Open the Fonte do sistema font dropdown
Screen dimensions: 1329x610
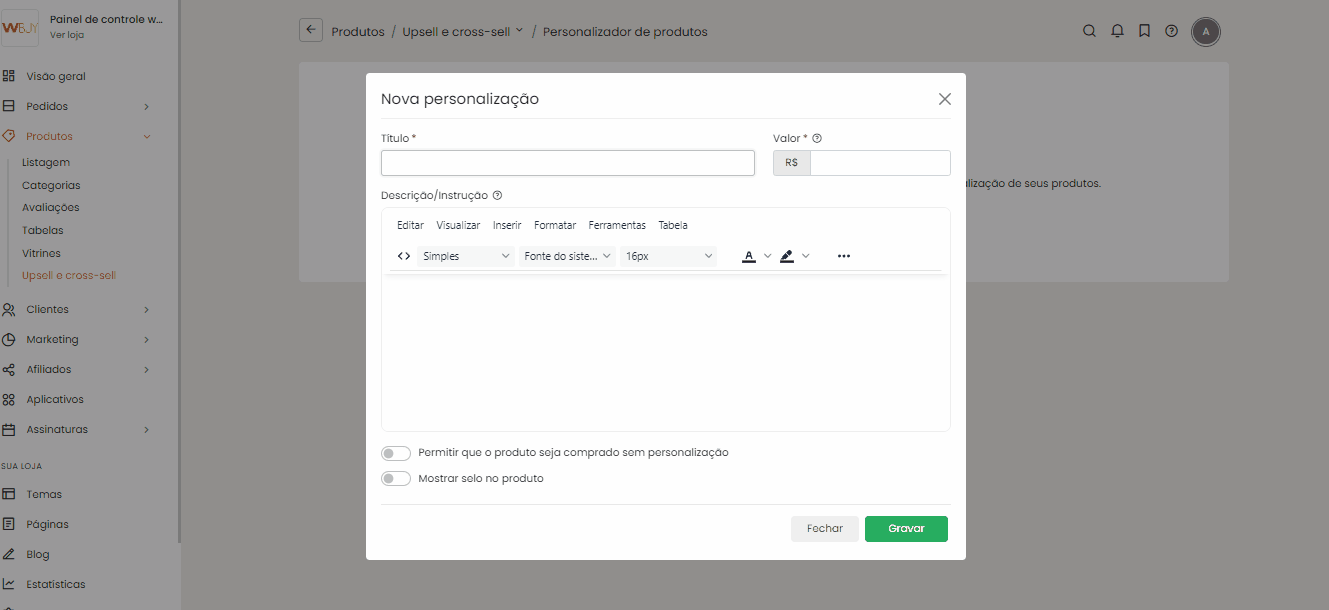[567, 256]
